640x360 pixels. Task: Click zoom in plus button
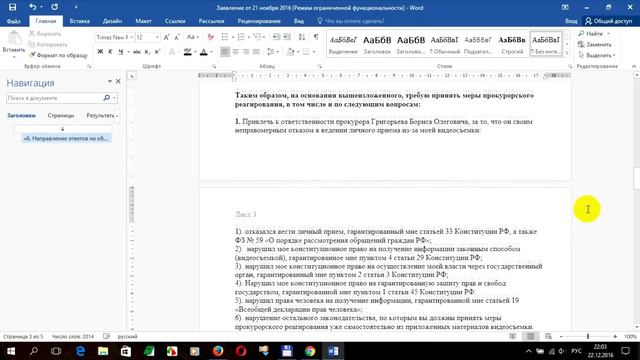tap(615, 336)
